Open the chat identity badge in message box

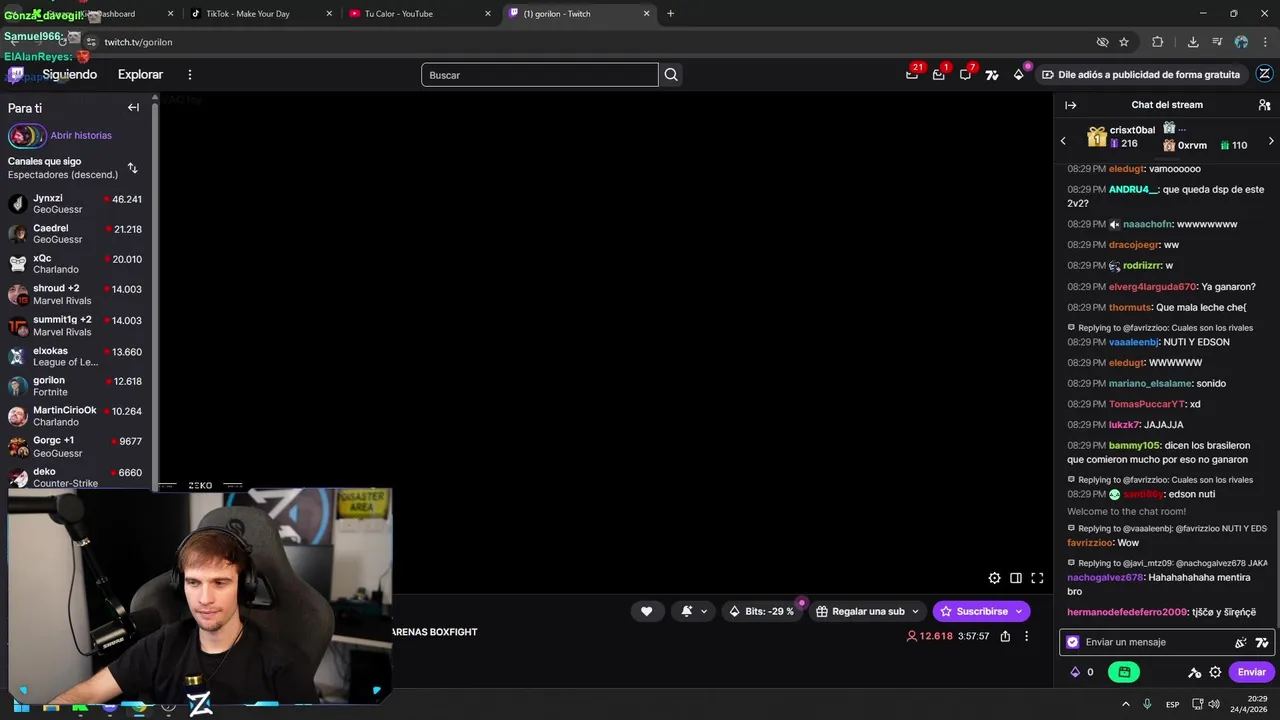click(1073, 642)
